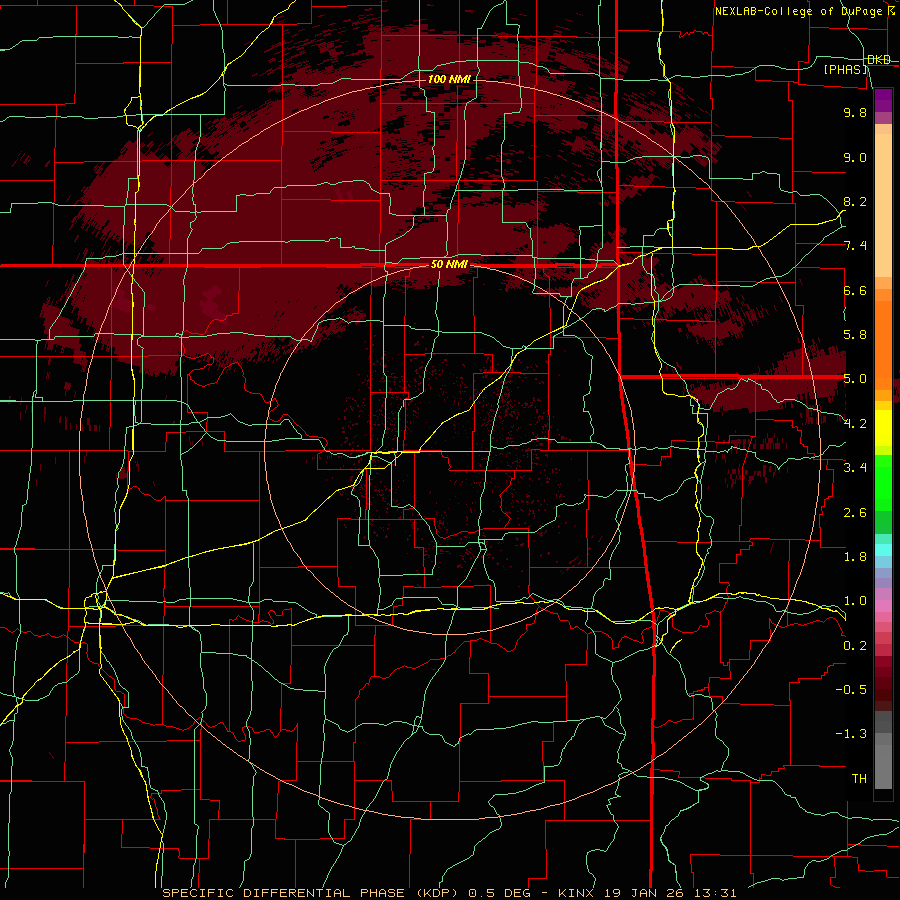Click the 9.0 scale value

[855, 157]
